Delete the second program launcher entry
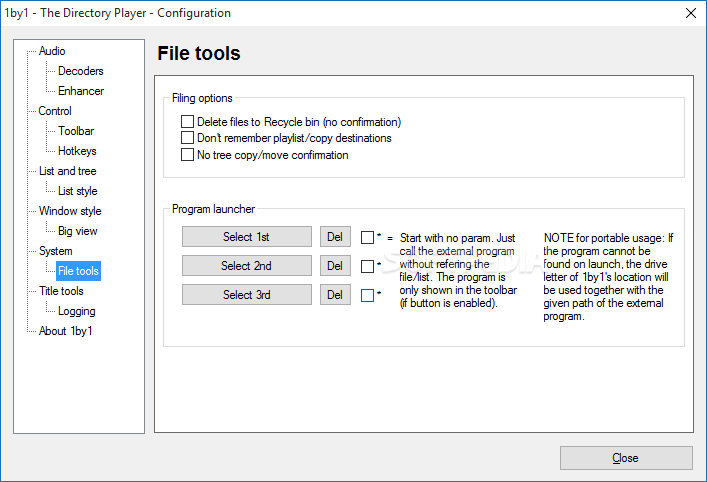 [x=335, y=266]
